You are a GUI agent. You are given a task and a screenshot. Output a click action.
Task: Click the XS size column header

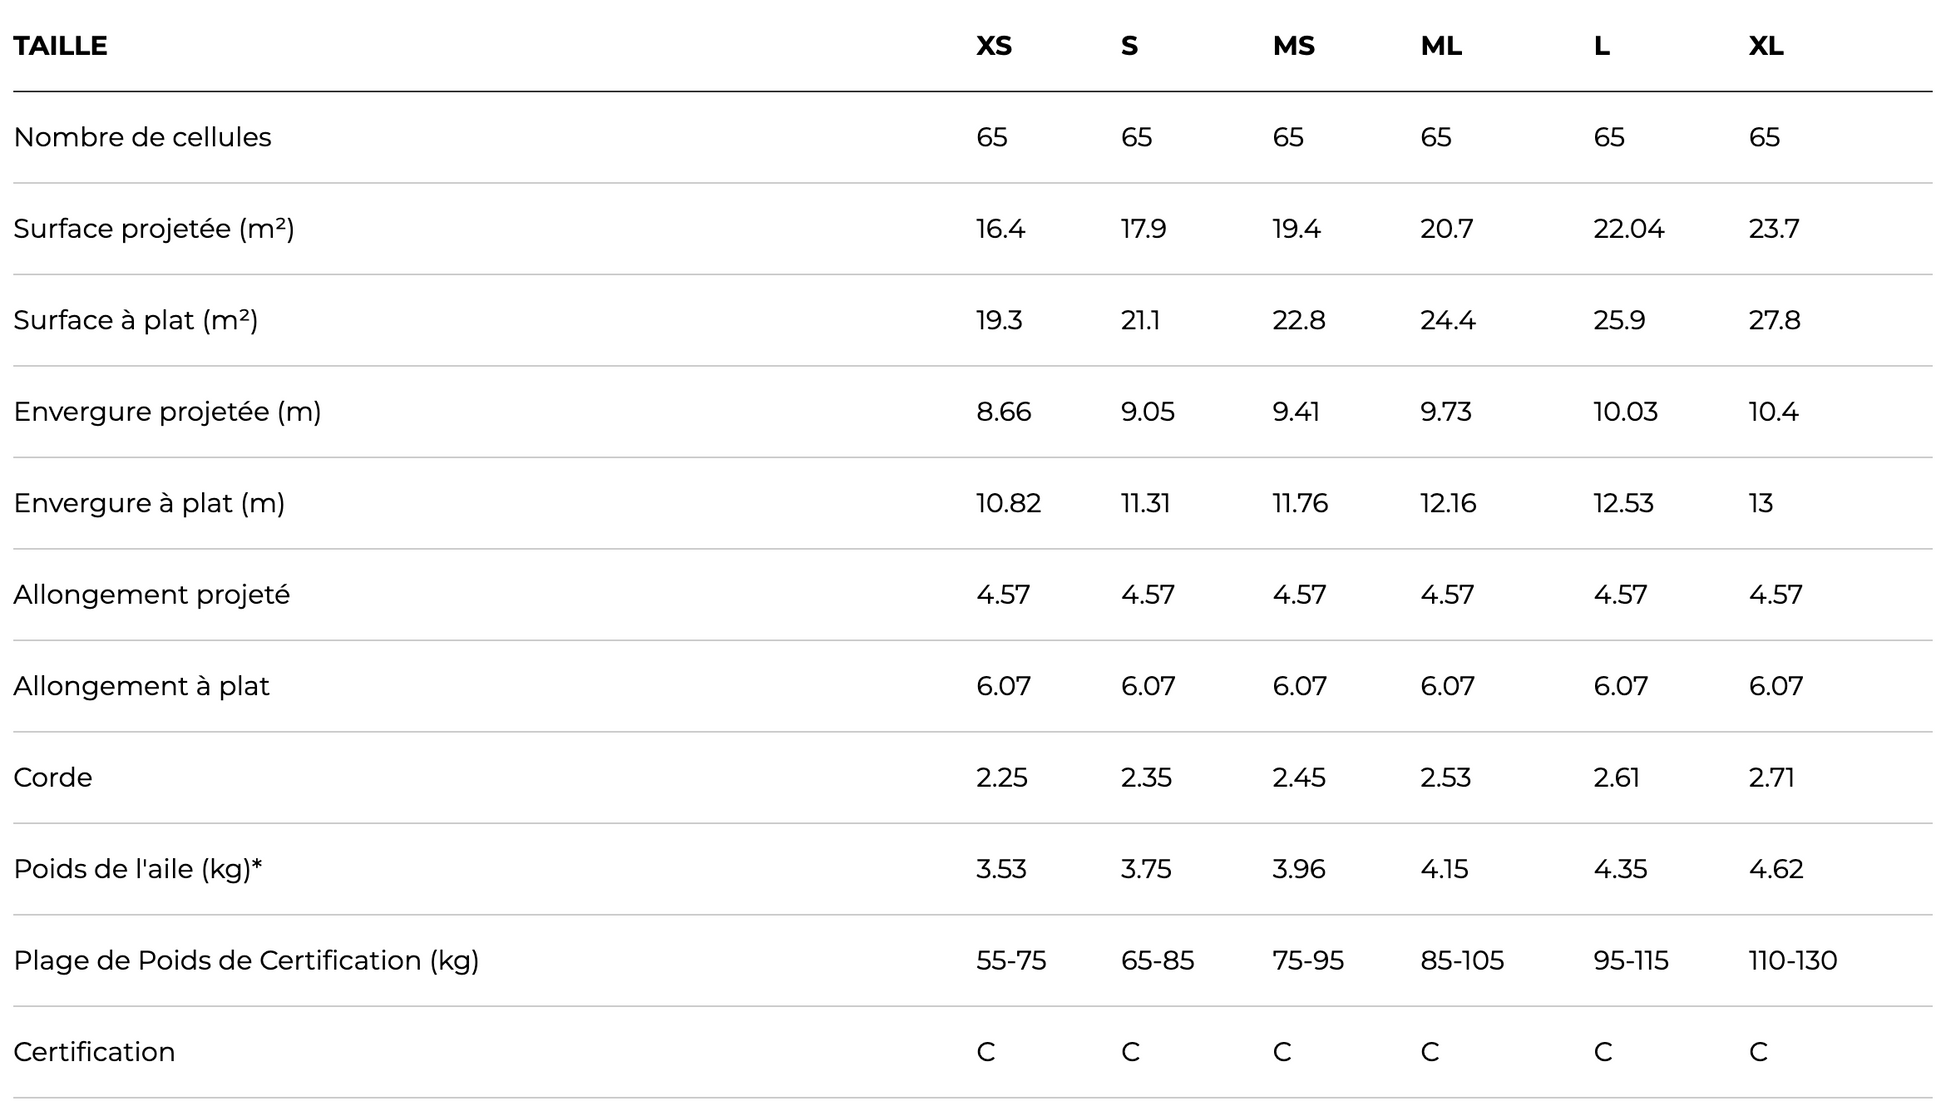pos(994,46)
